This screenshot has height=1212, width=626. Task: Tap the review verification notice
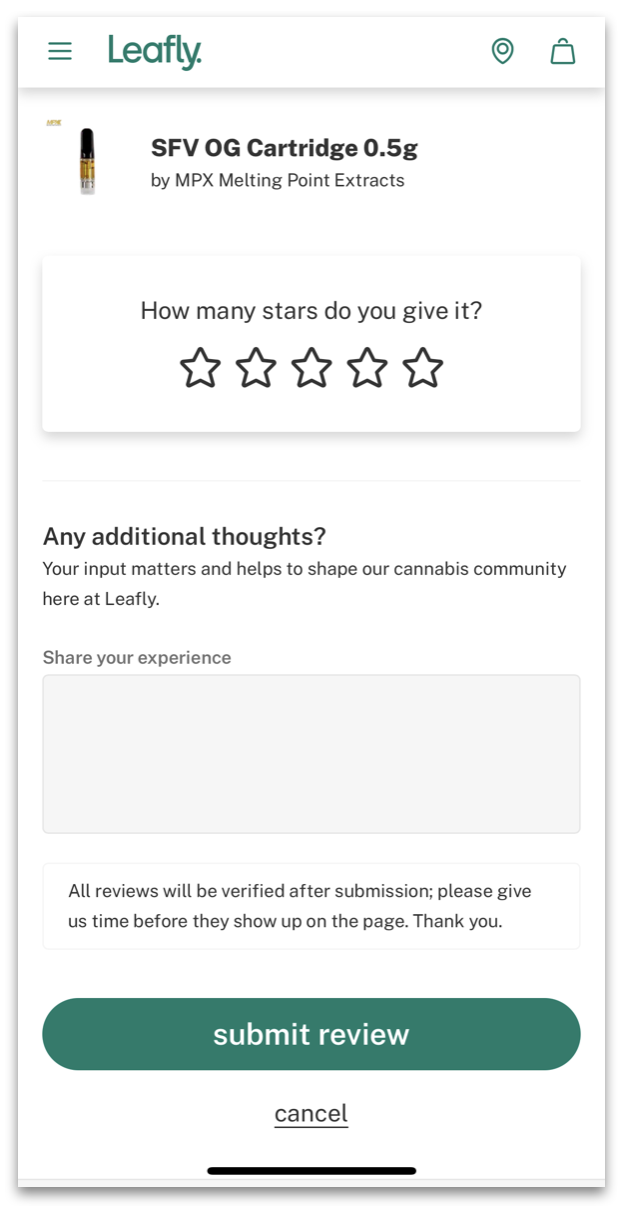311,906
